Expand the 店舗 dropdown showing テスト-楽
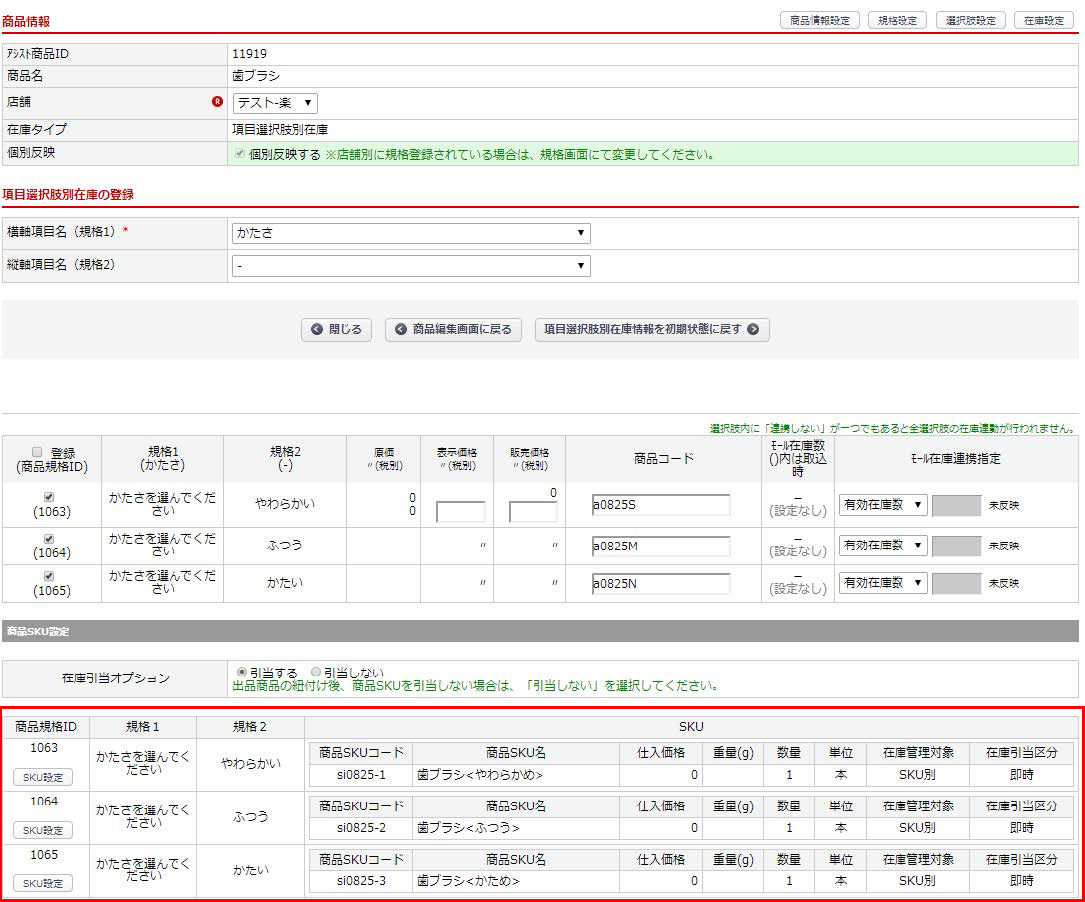 (x=275, y=103)
